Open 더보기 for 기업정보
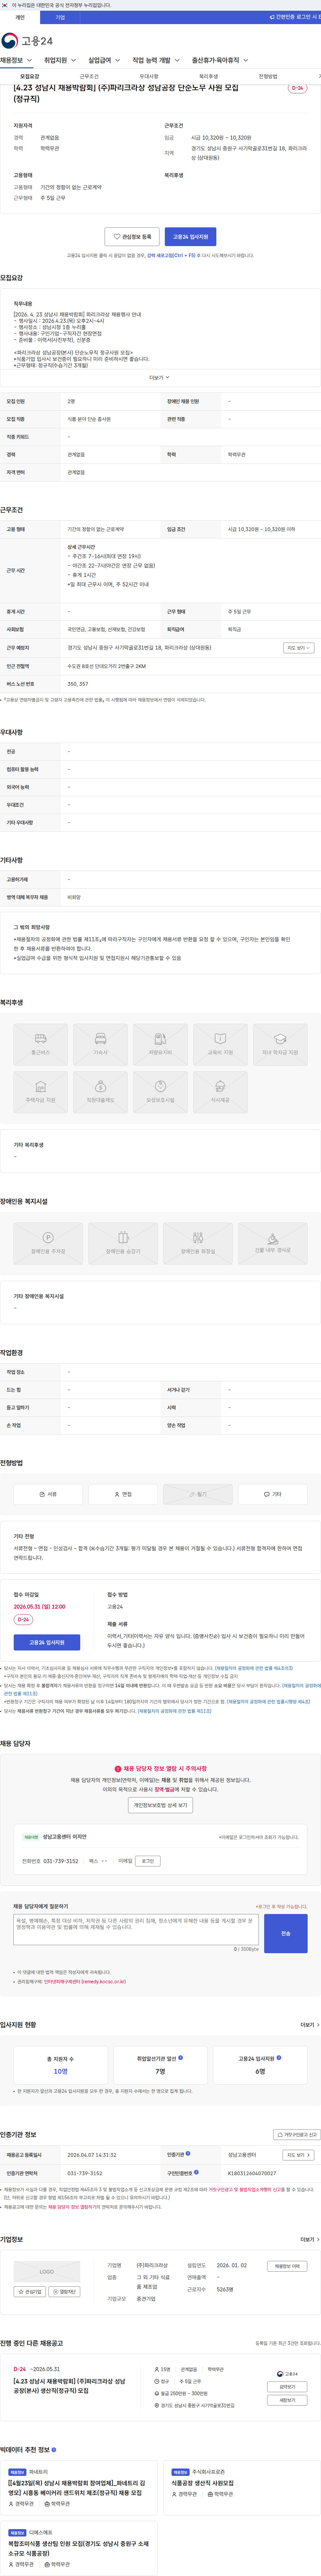321x2576 pixels. pos(310,2239)
